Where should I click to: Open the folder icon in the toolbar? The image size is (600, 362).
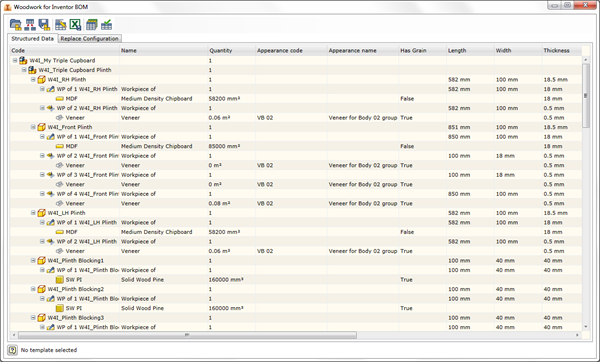tap(16, 25)
